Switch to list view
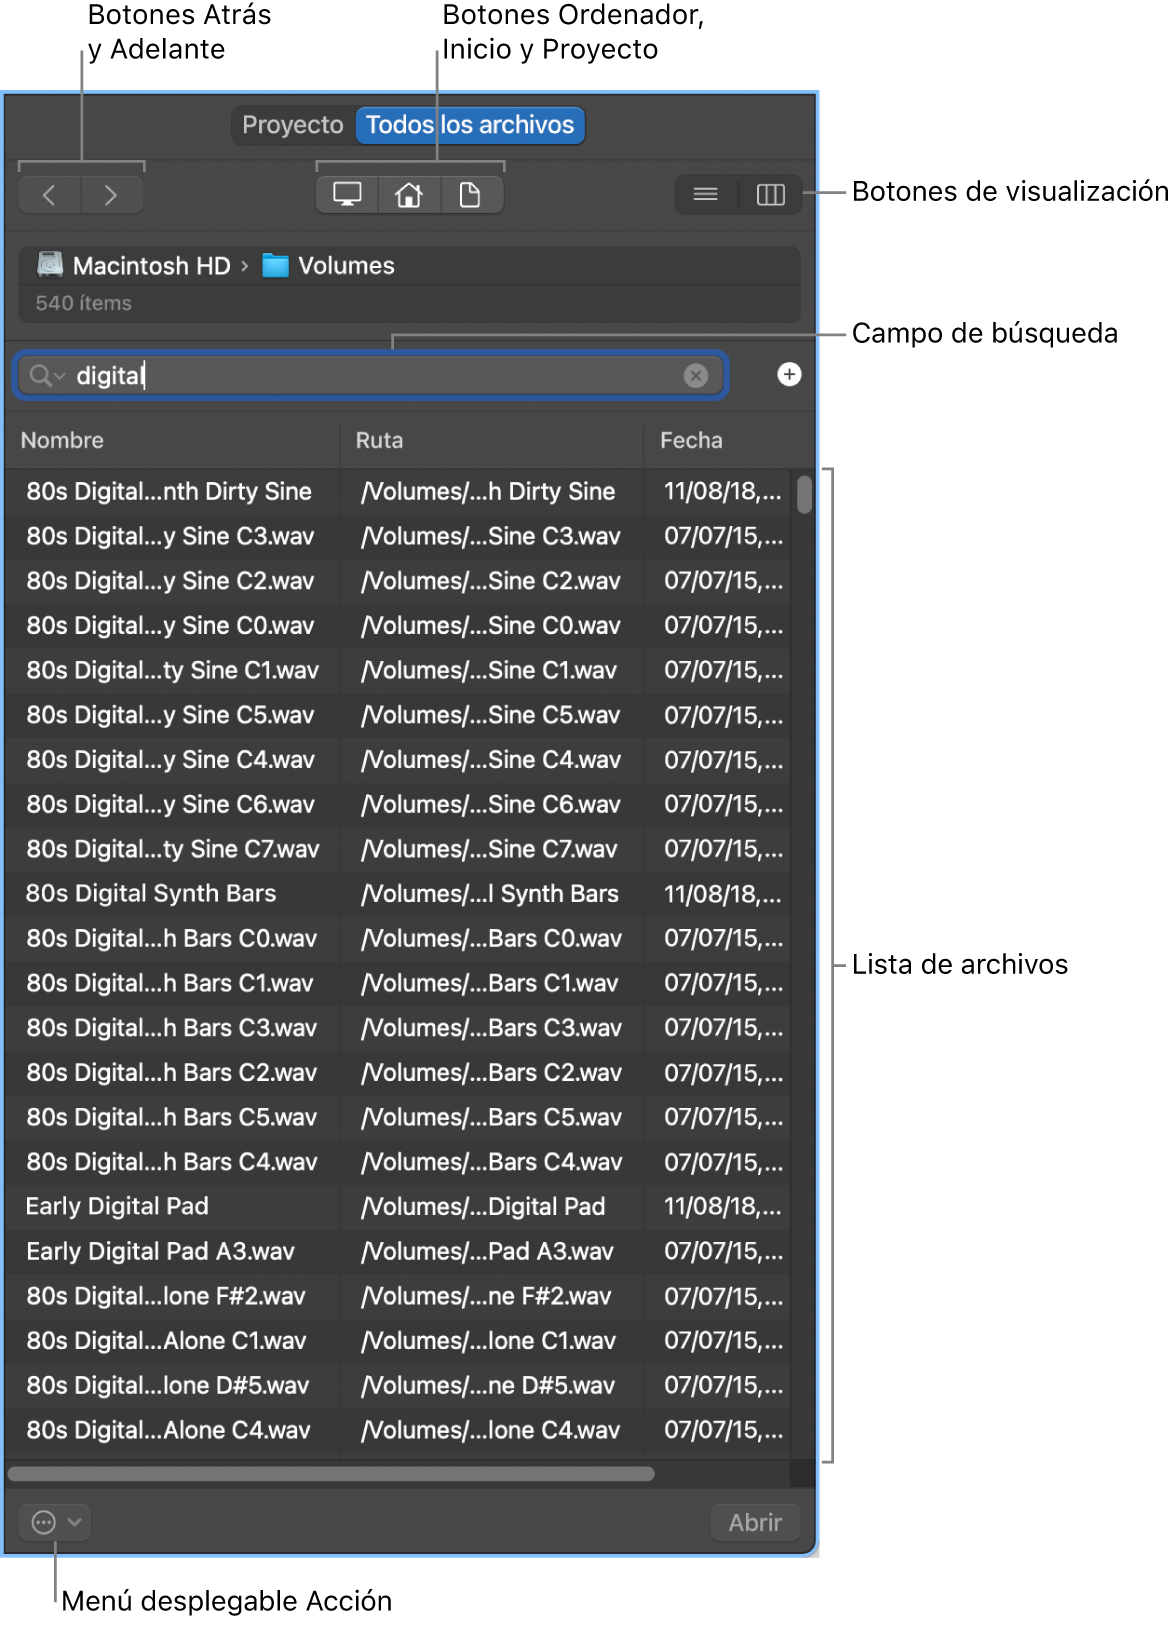1176x1628 pixels. 705,194
